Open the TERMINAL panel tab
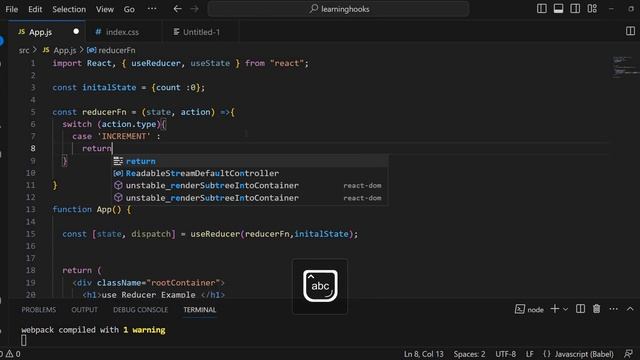The height and width of the screenshot is (360, 640). click(200, 310)
